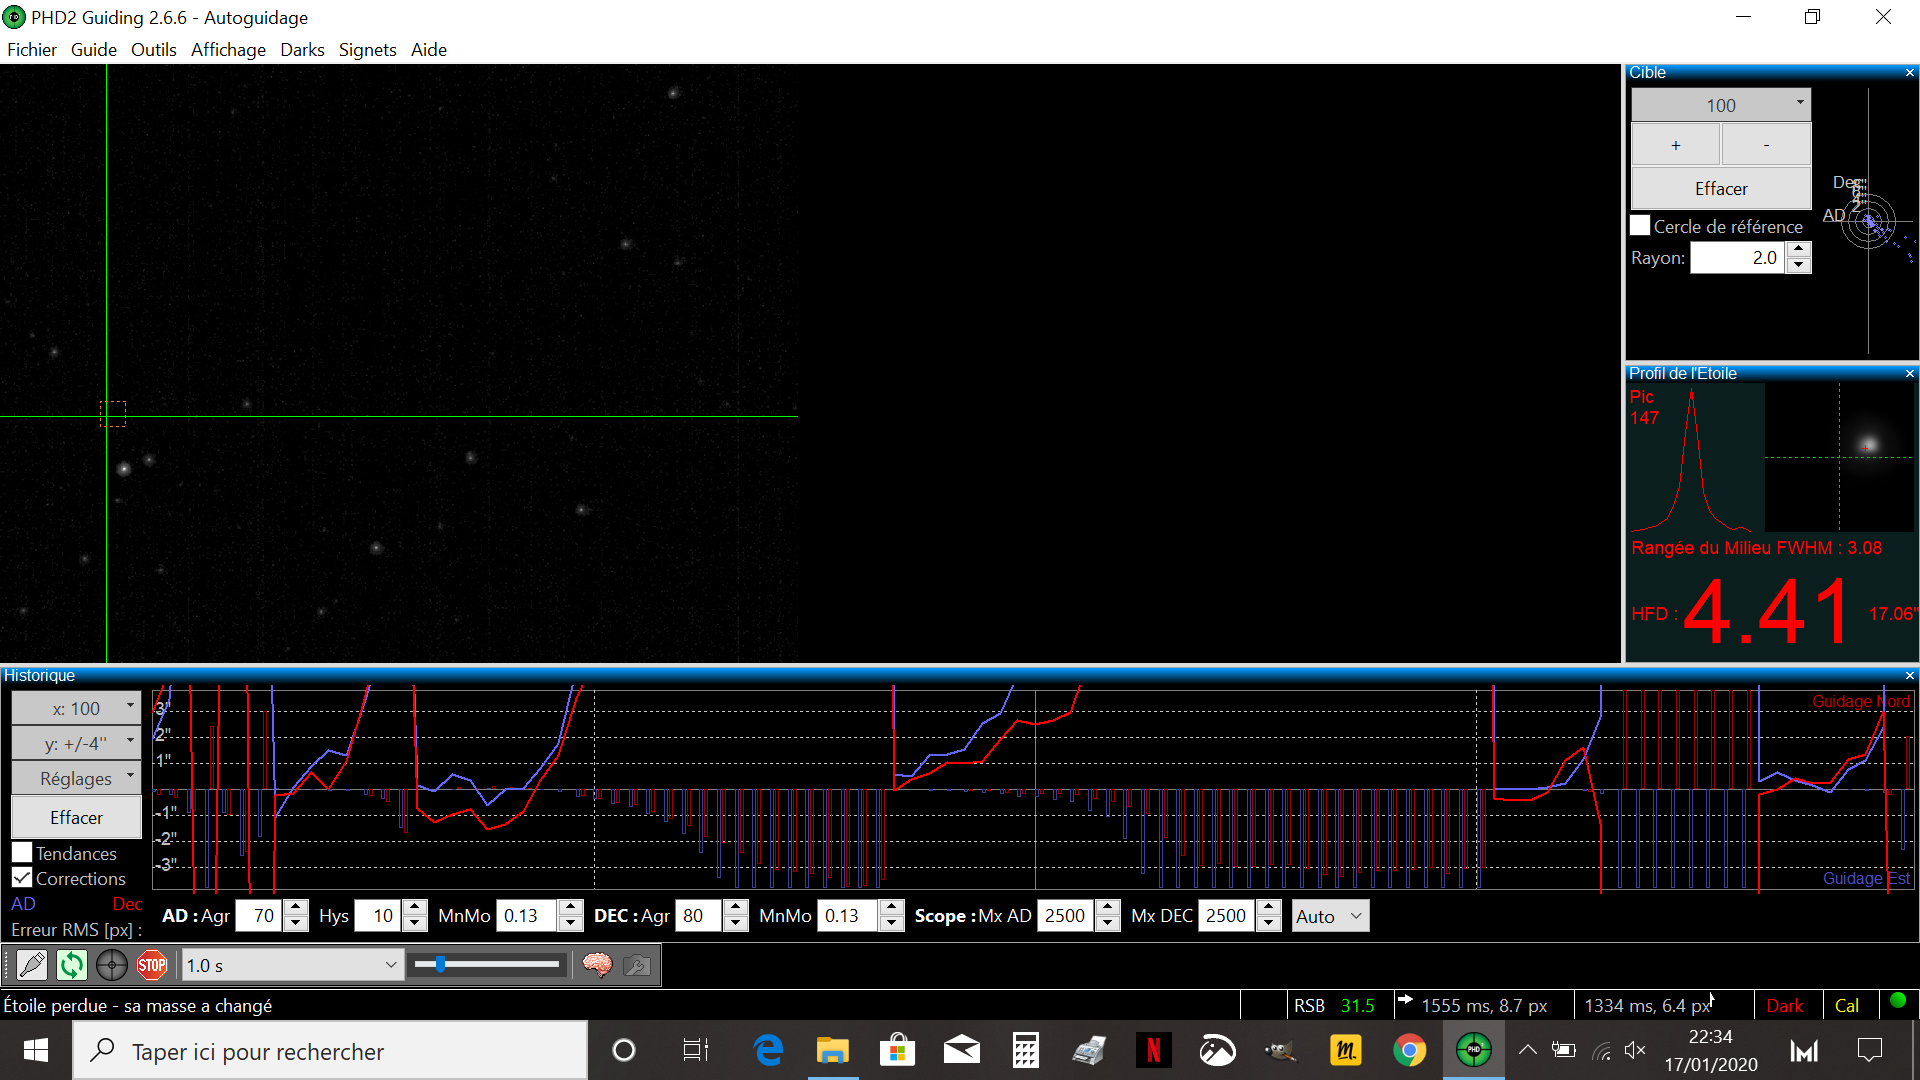Open Netflix from the taskbar
This screenshot has width=1920, height=1080.
(1153, 1051)
